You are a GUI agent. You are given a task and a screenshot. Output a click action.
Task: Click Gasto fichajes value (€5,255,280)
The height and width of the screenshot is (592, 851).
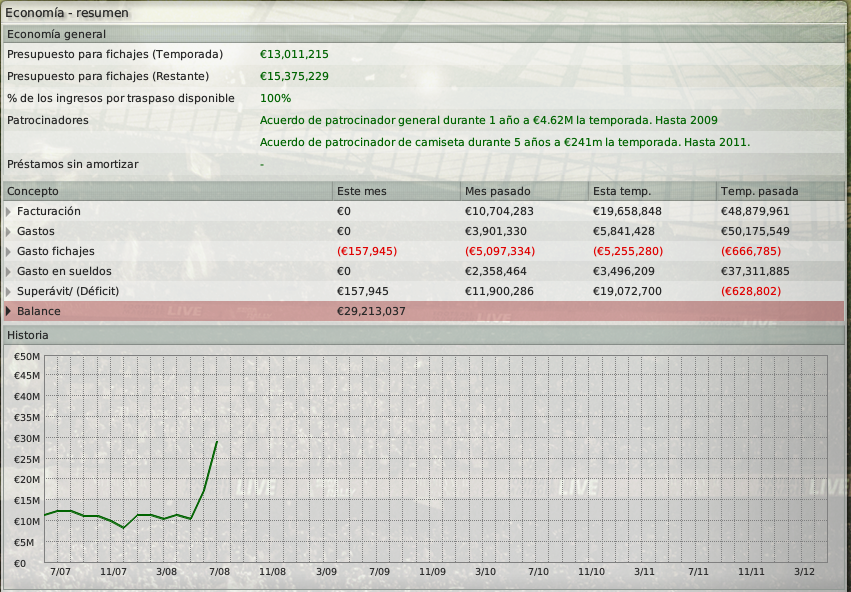click(x=628, y=252)
